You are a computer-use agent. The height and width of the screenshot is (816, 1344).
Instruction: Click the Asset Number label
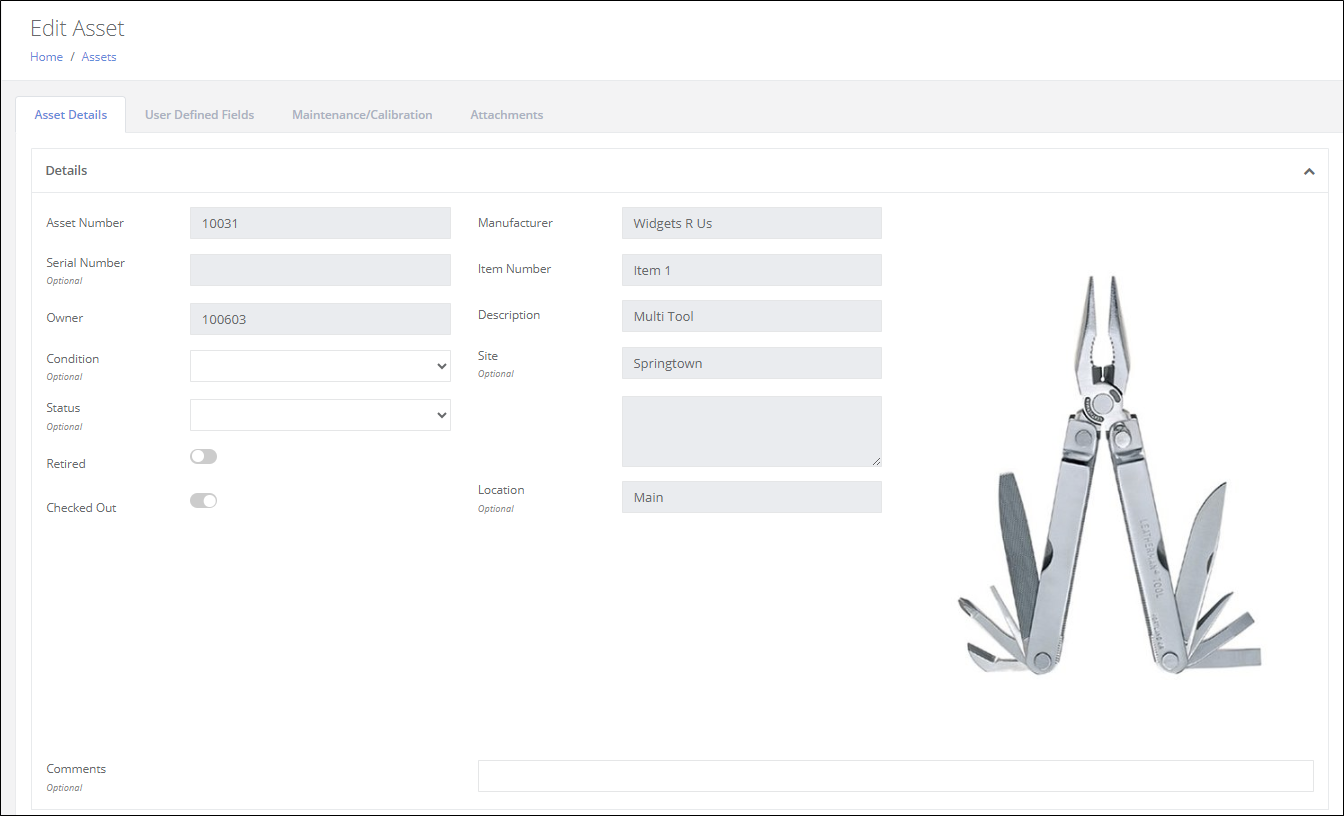coord(85,223)
